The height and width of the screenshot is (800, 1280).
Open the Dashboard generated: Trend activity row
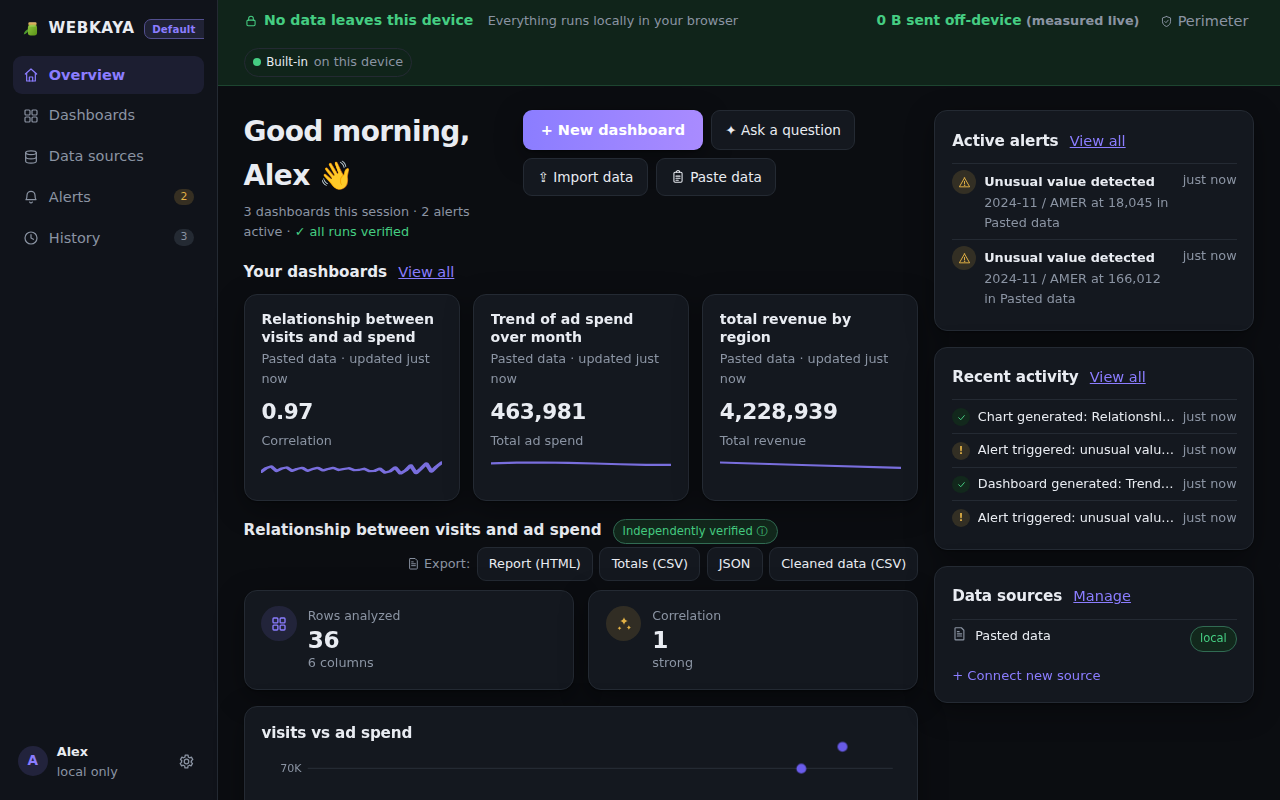click(x=1094, y=484)
